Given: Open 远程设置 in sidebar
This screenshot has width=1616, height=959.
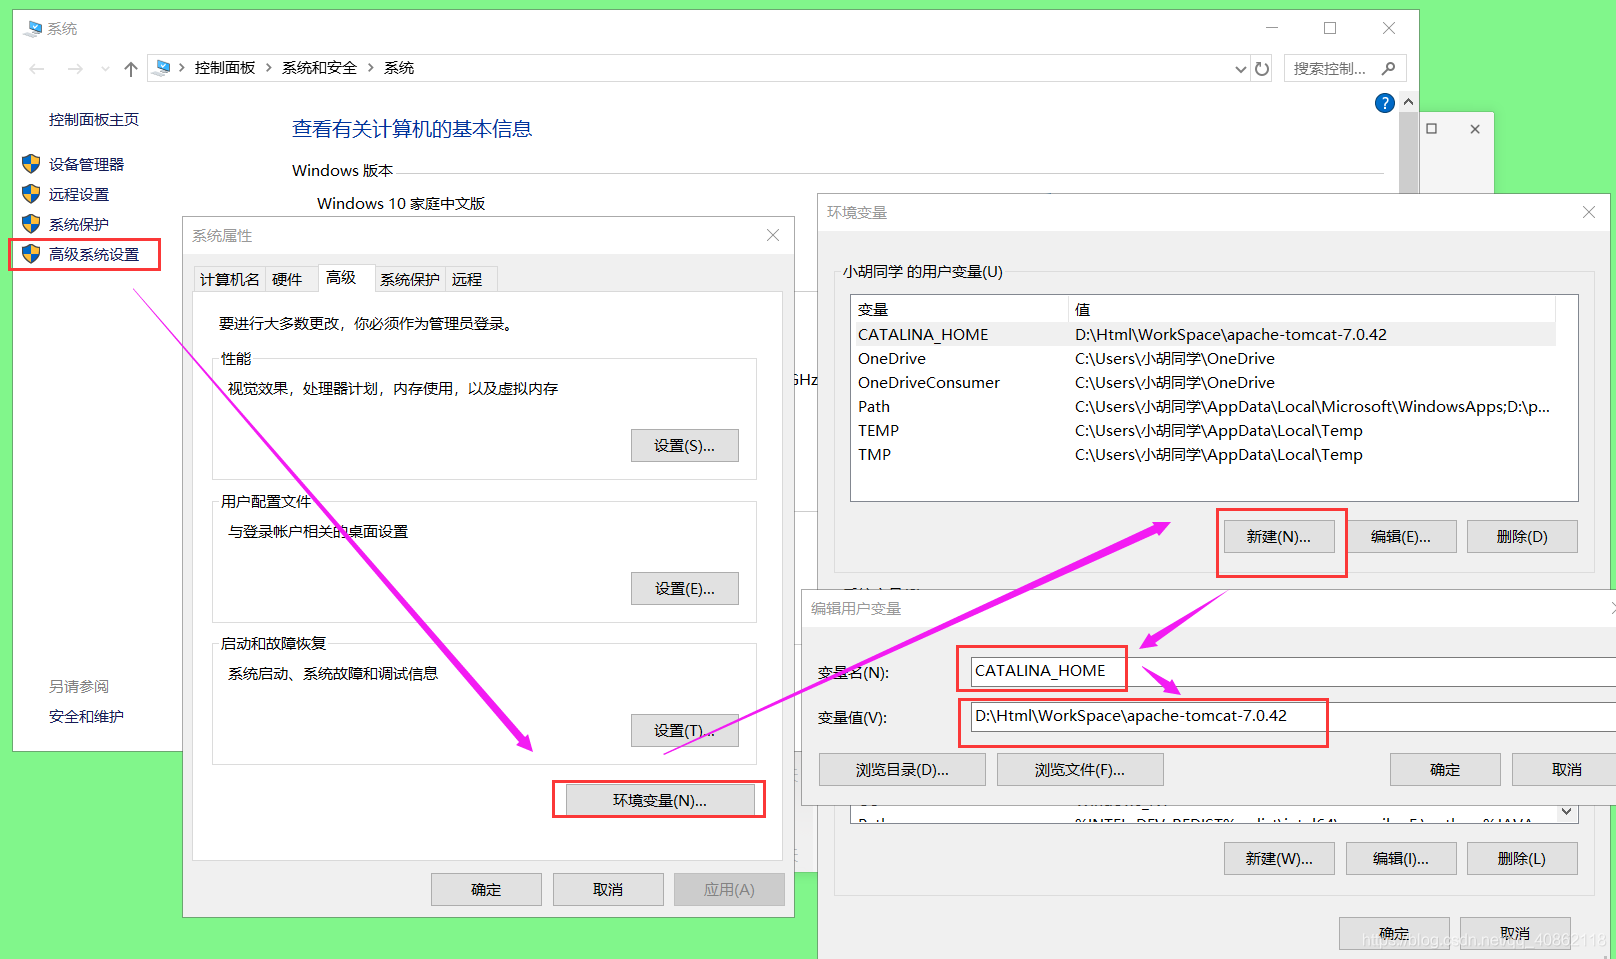Looking at the screenshot, I should click(79, 195).
